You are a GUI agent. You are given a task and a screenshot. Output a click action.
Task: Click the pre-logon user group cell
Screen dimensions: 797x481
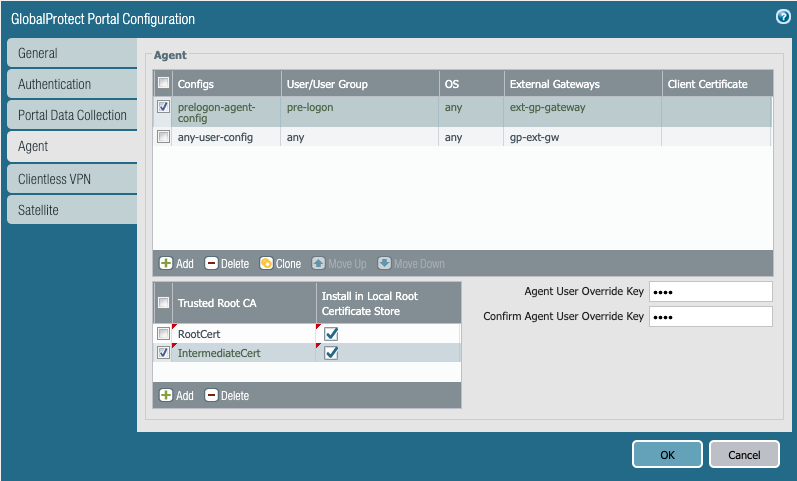310,107
